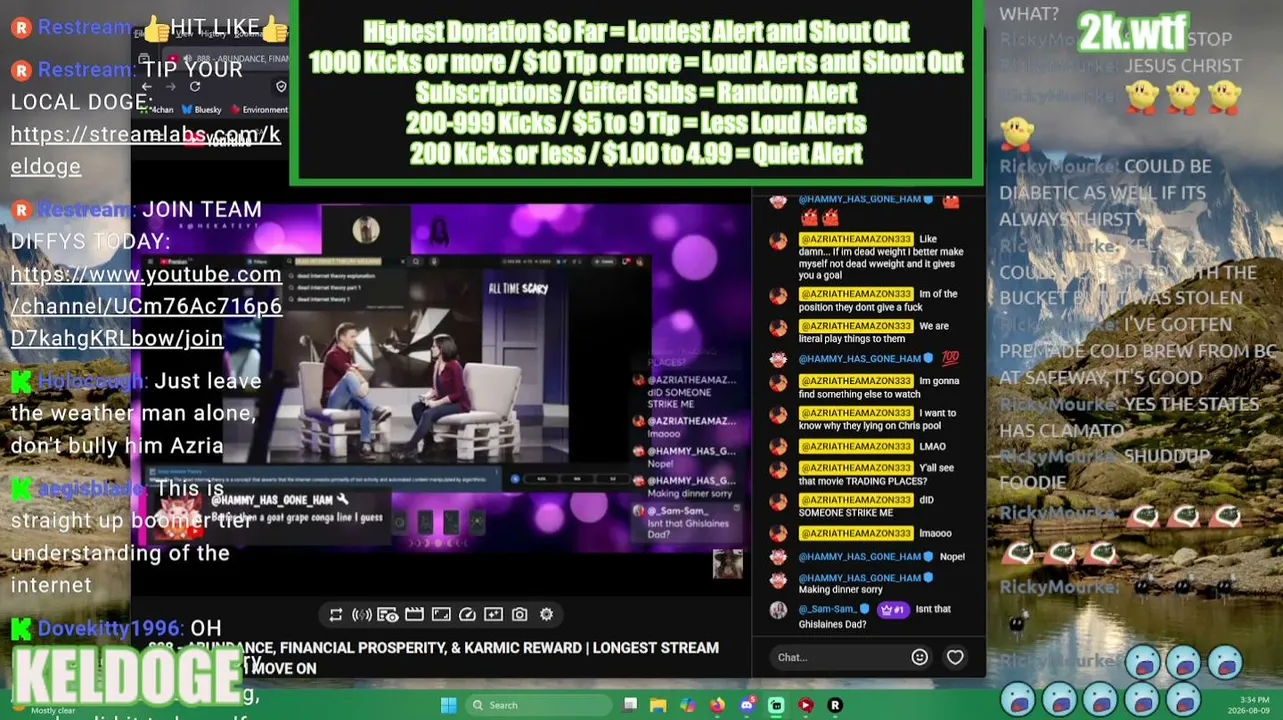This screenshot has height=720, width=1283.
Task: Click 'I want to know why they lying' message
Action: [x=878, y=420]
